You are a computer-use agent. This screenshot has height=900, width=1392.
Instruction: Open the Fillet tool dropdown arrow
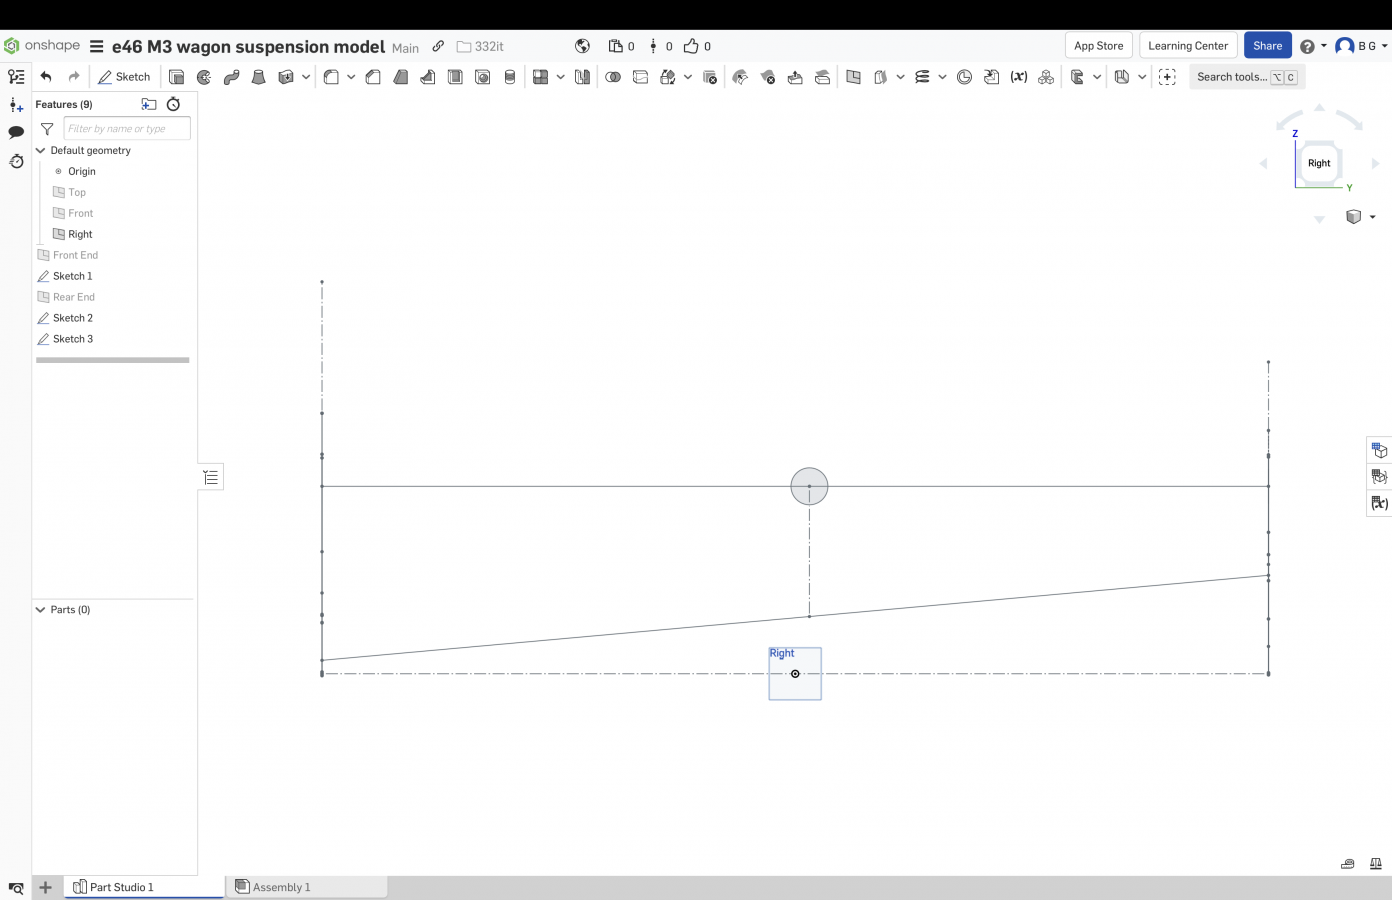point(351,77)
